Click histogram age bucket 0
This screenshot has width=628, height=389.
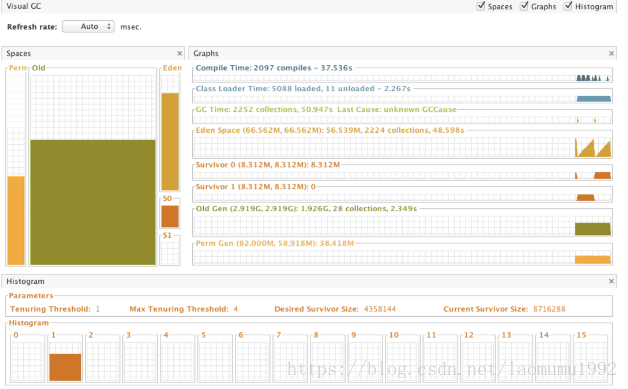click(x=28, y=358)
